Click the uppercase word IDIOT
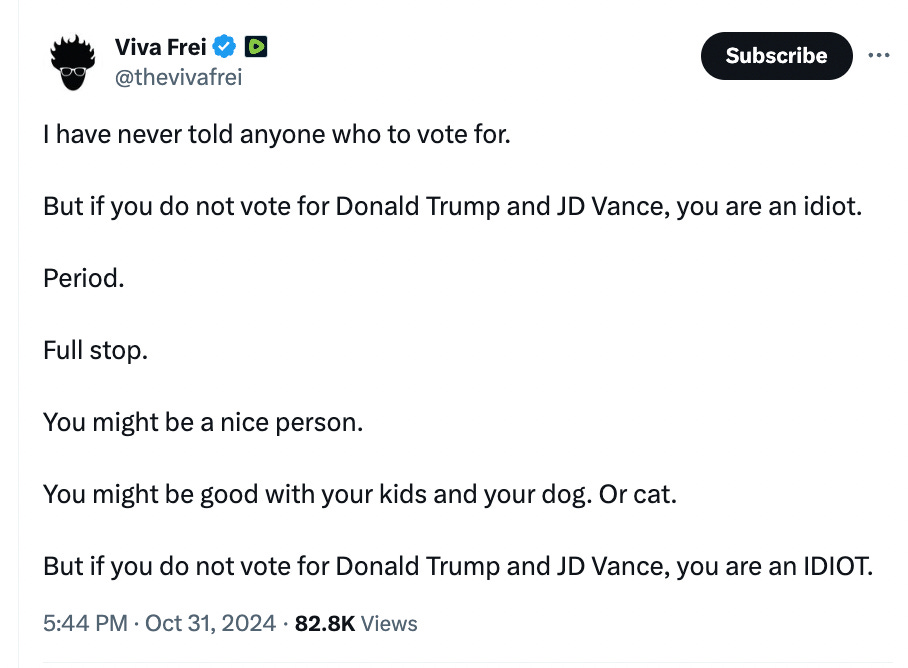This screenshot has width=908, height=668. [x=838, y=566]
